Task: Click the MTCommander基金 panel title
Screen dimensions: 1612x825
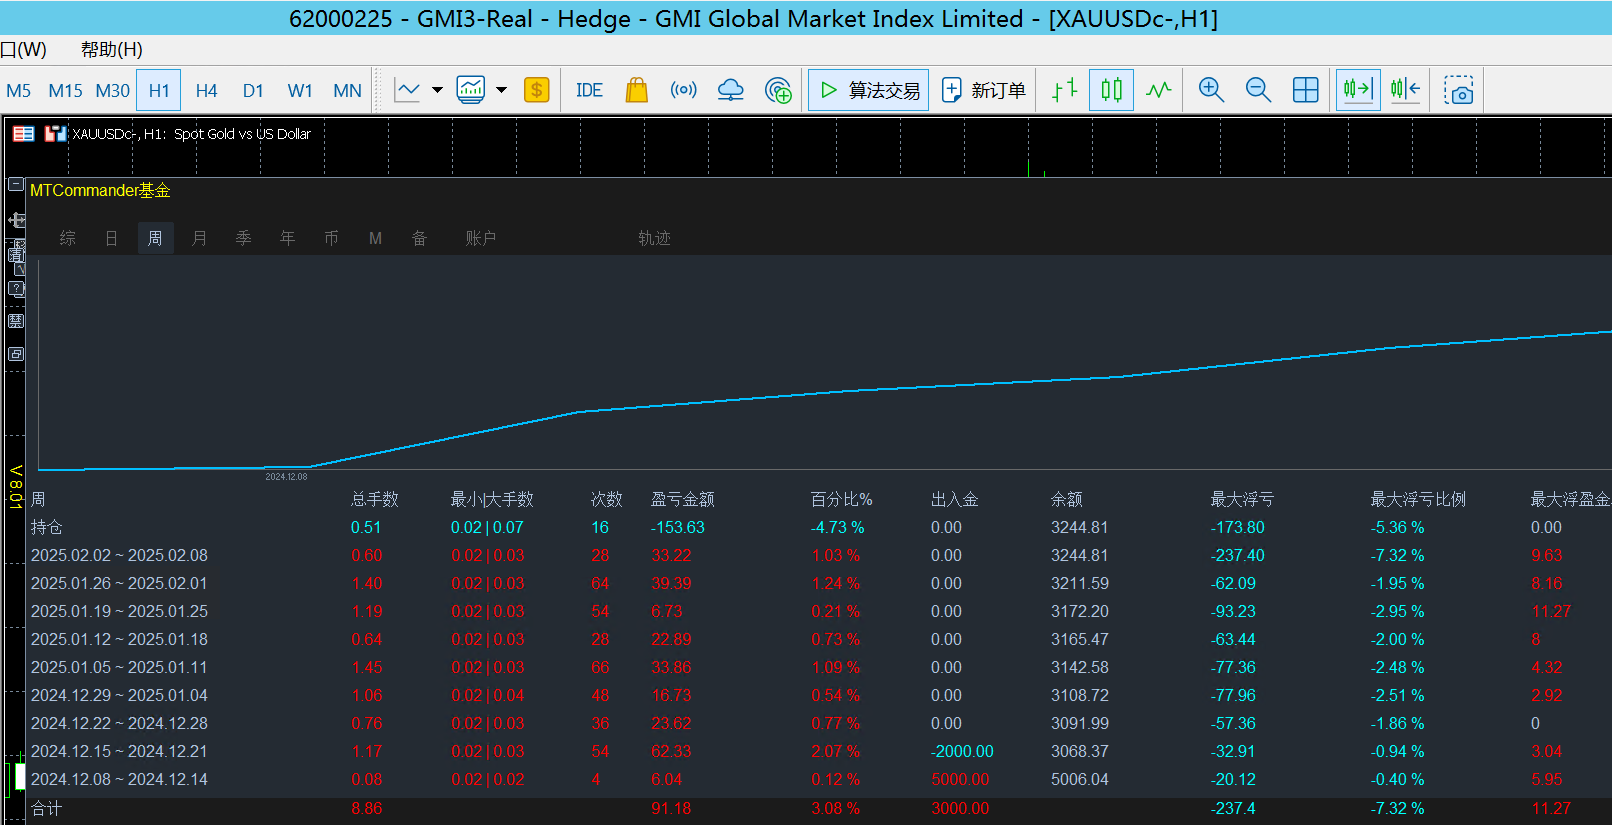Action: [x=100, y=190]
